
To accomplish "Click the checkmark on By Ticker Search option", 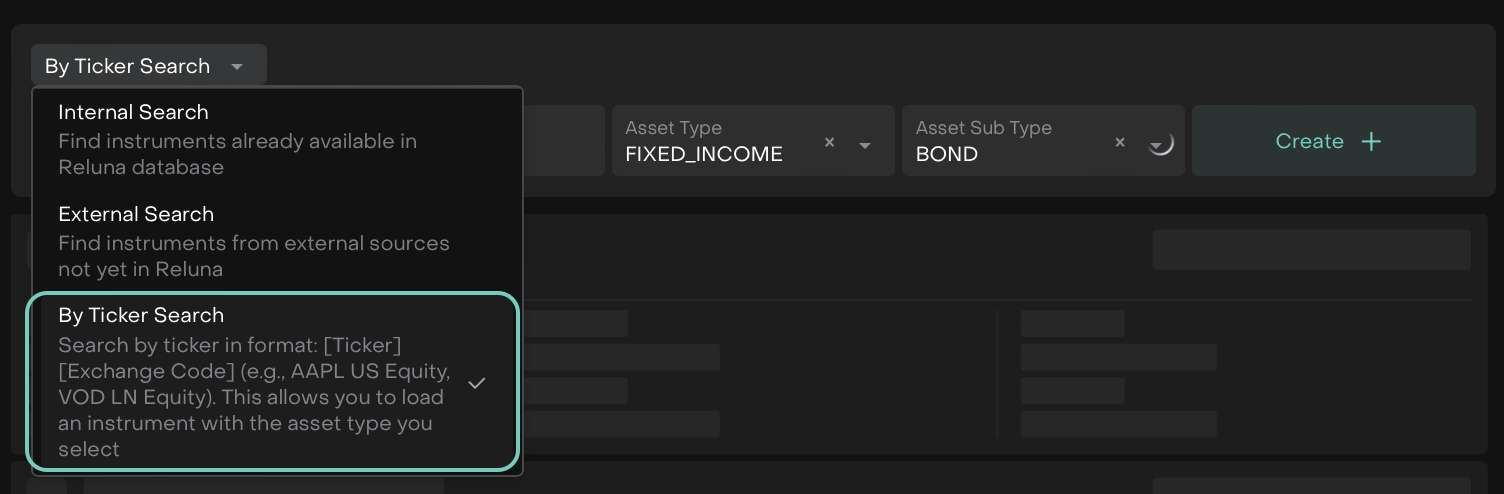I will tap(477, 383).
